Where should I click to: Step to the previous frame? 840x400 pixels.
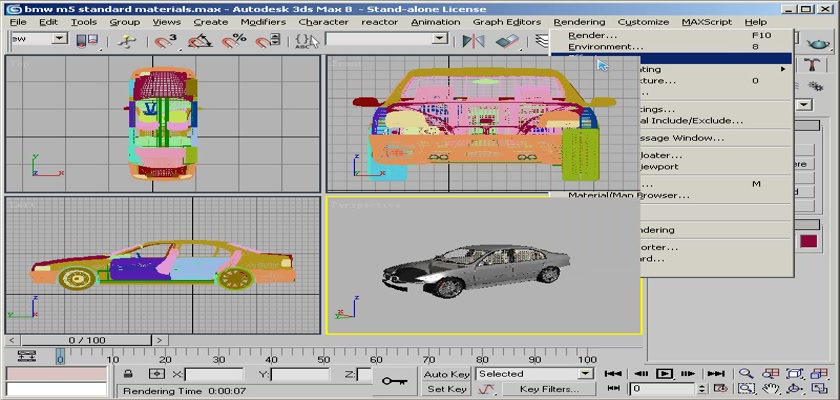(641, 374)
